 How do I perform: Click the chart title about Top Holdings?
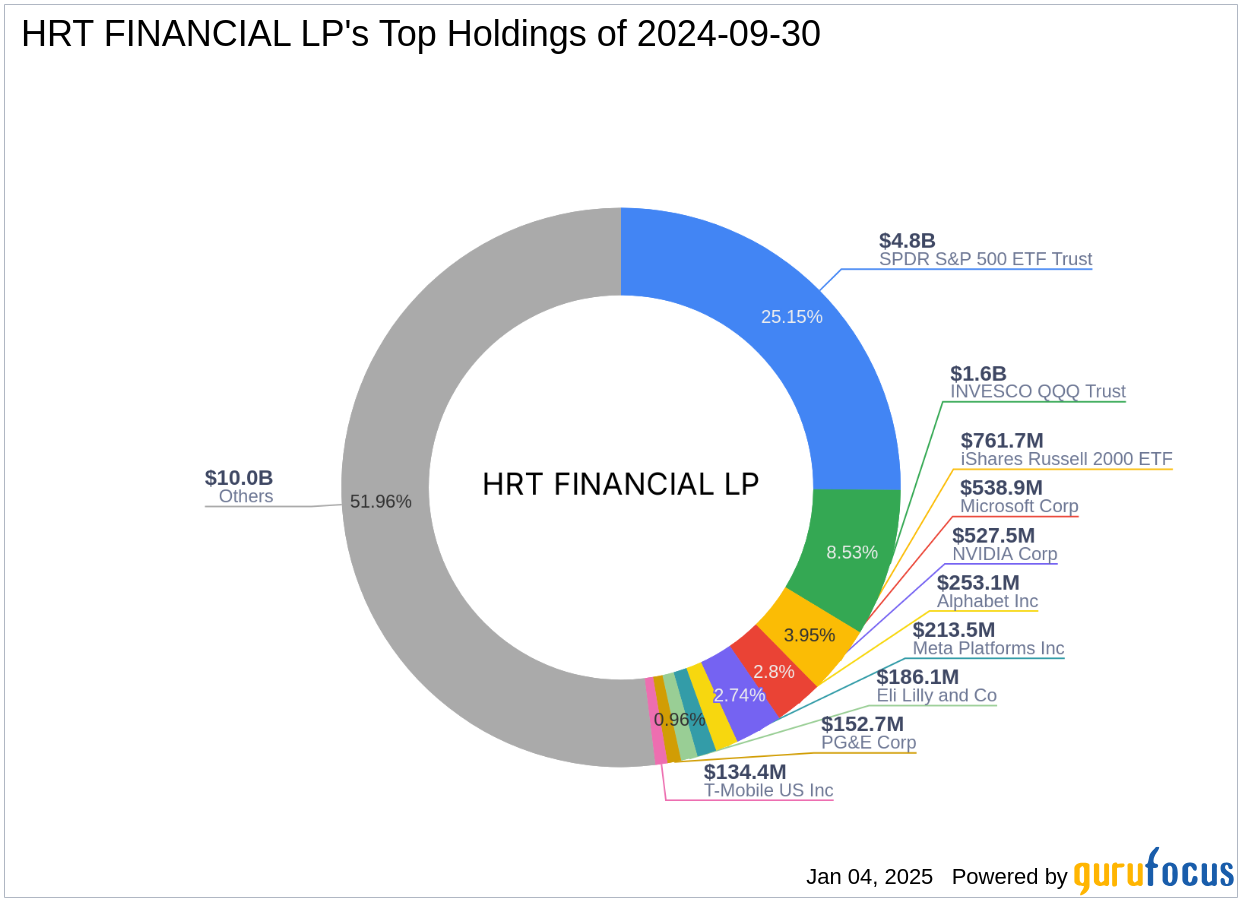pos(421,34)
